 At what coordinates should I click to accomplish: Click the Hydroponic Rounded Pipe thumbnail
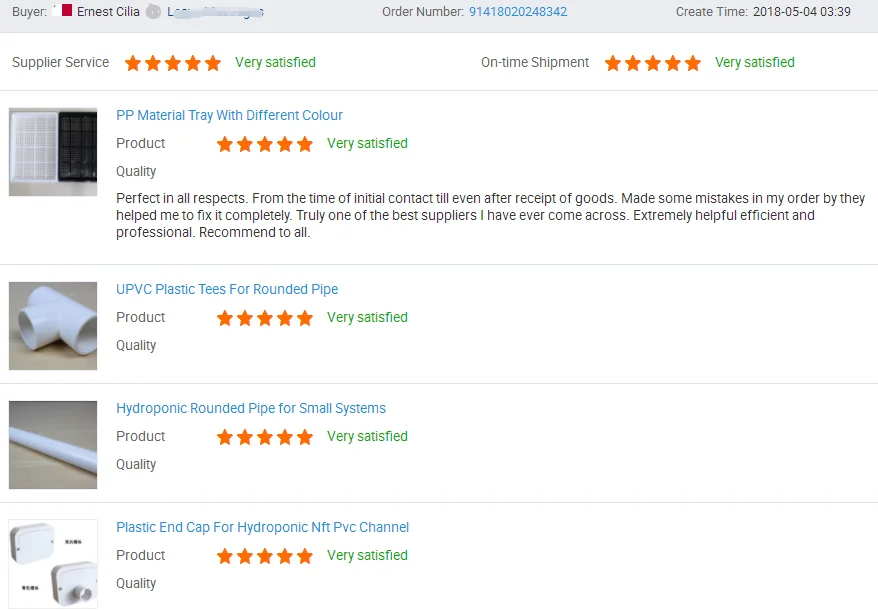coord(53,445)
